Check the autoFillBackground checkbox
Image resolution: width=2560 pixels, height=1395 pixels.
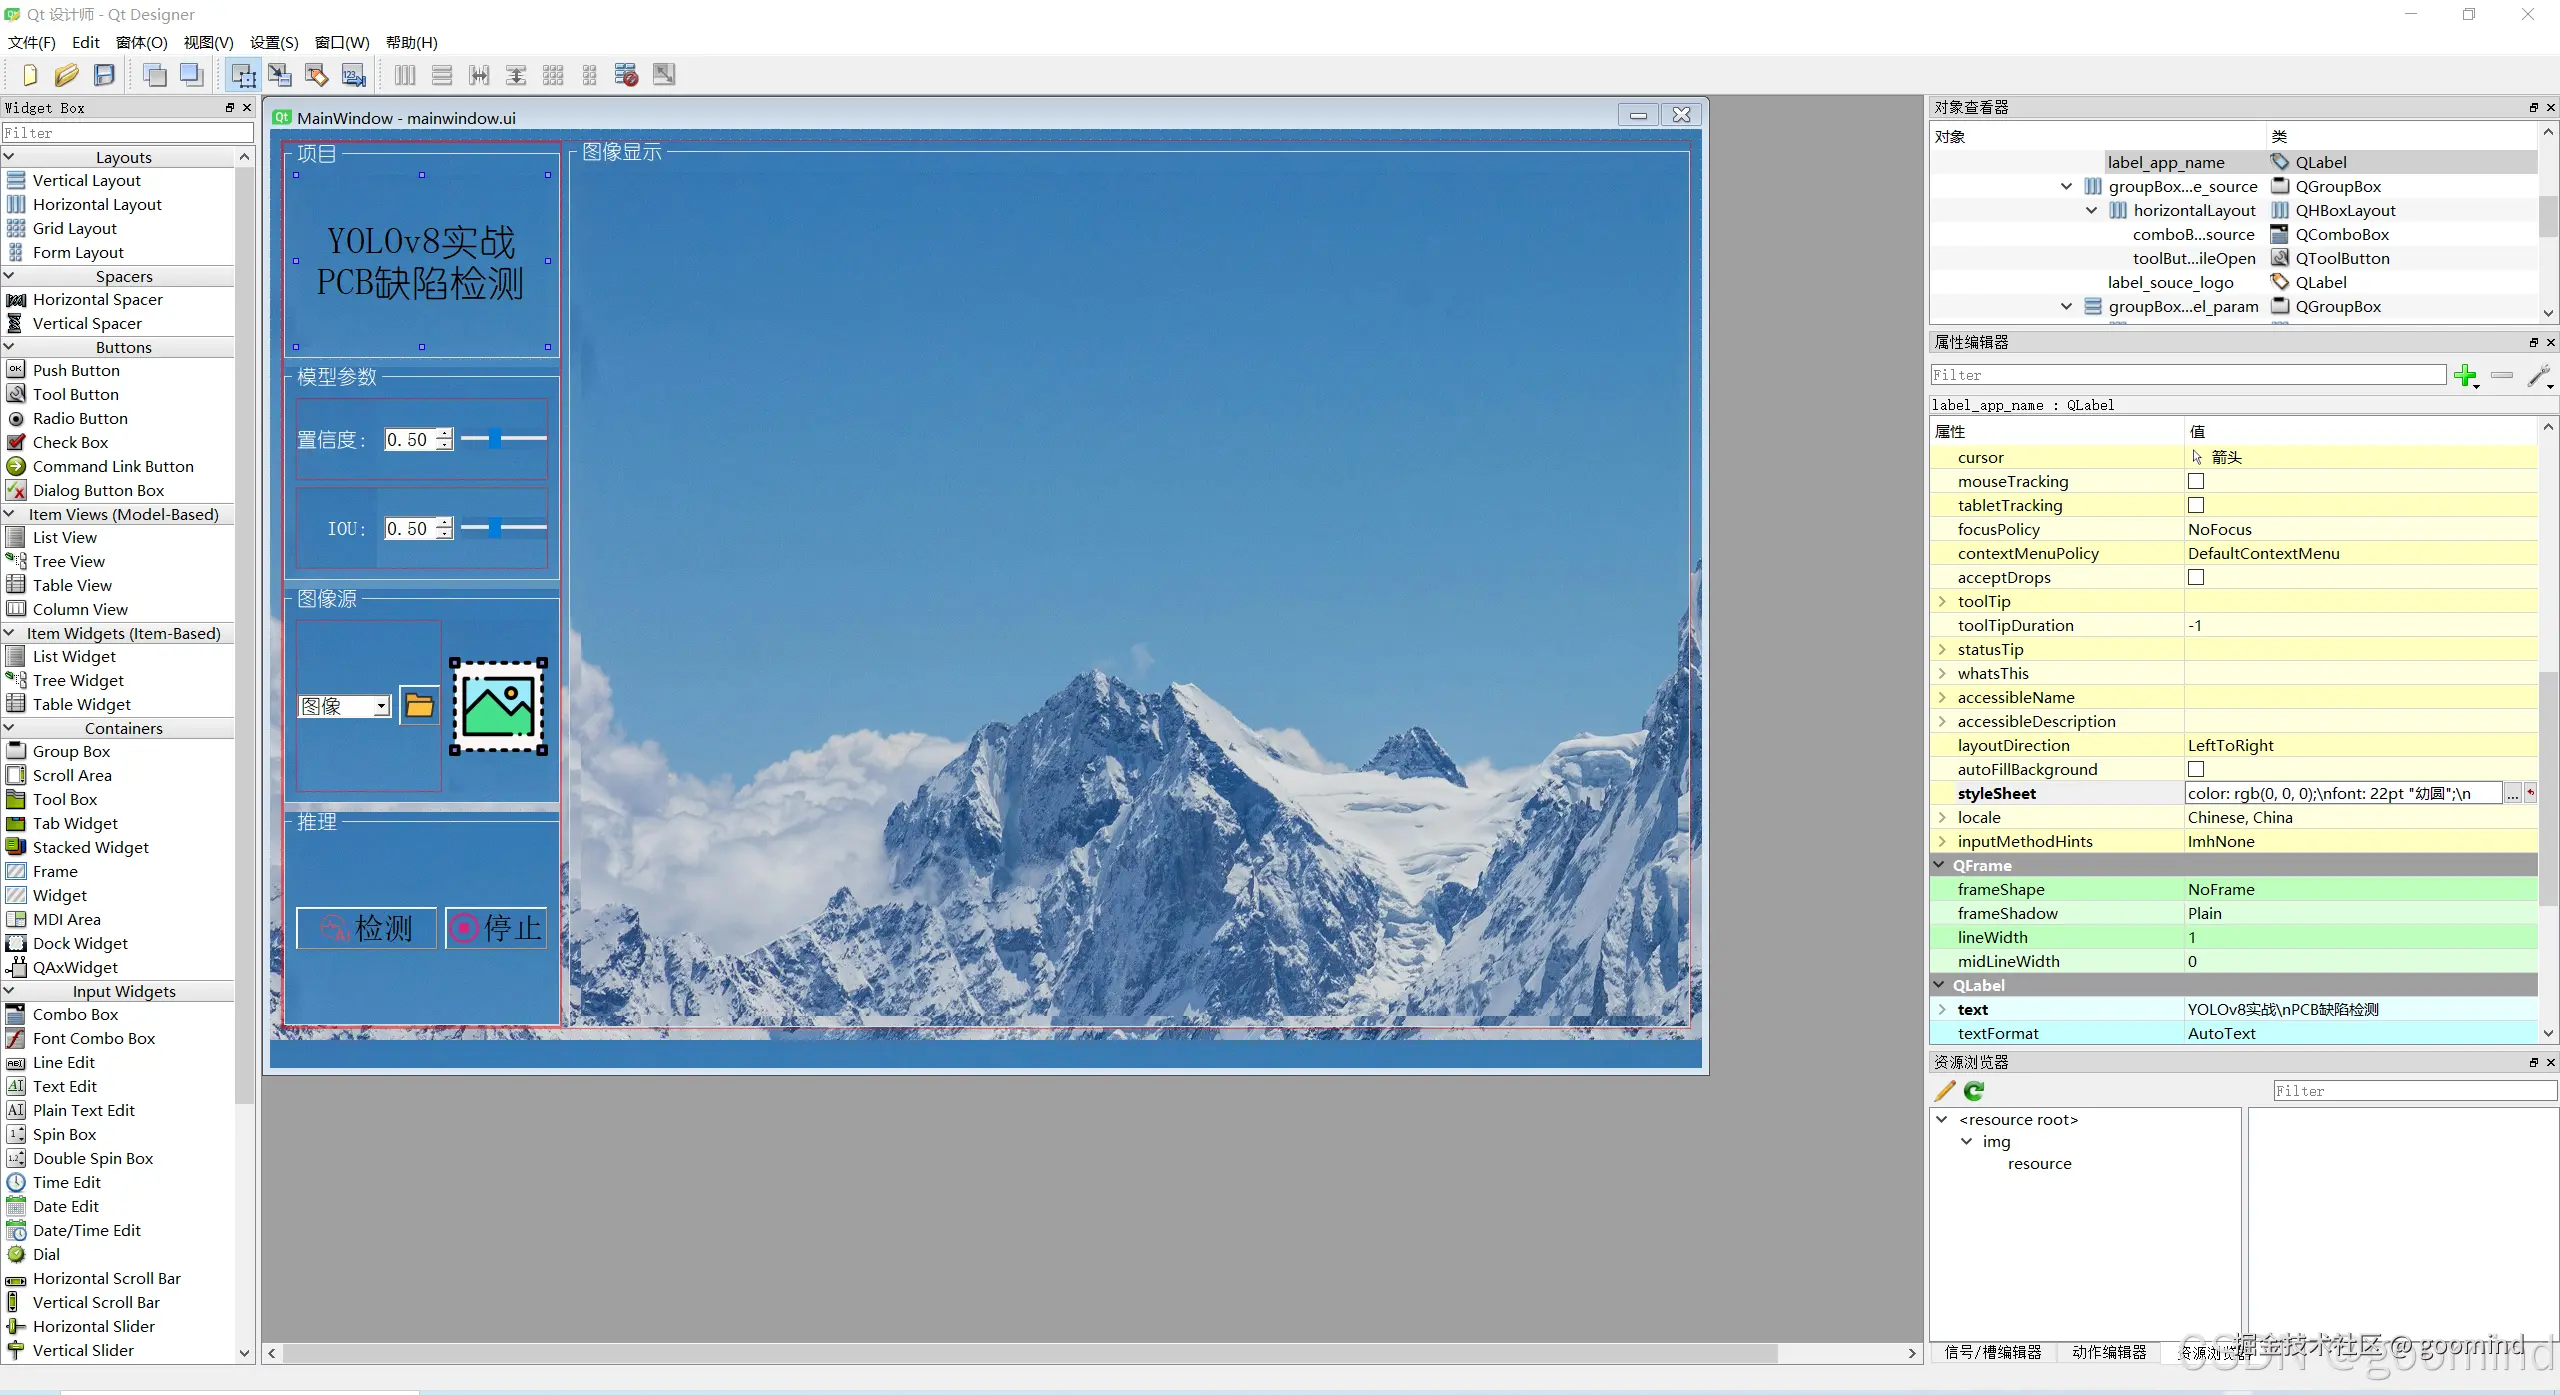click(2196, 770)
